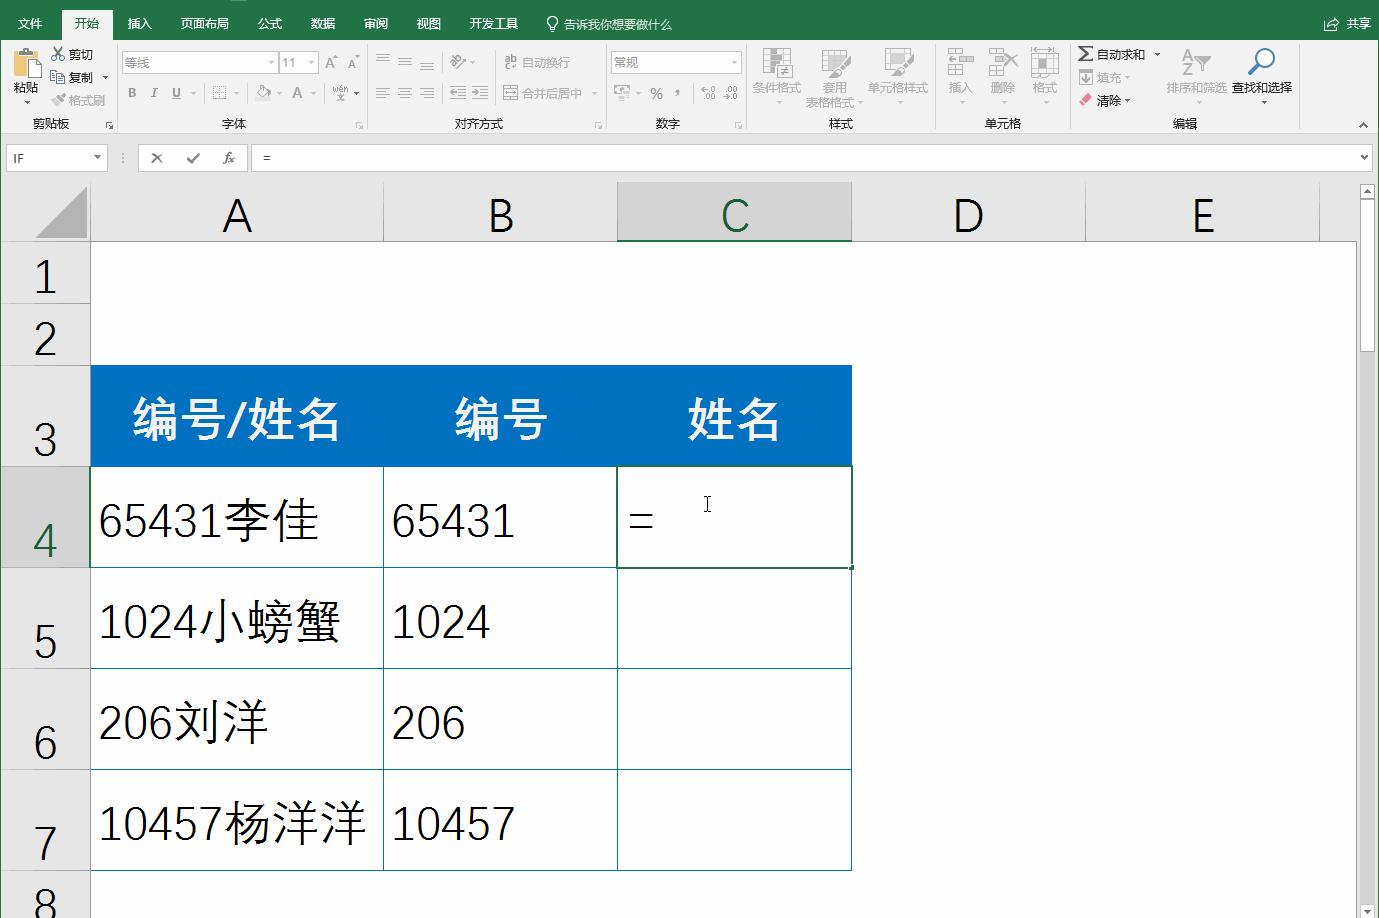Open the number format dropdown showing 常规

[x=733, y=61]
